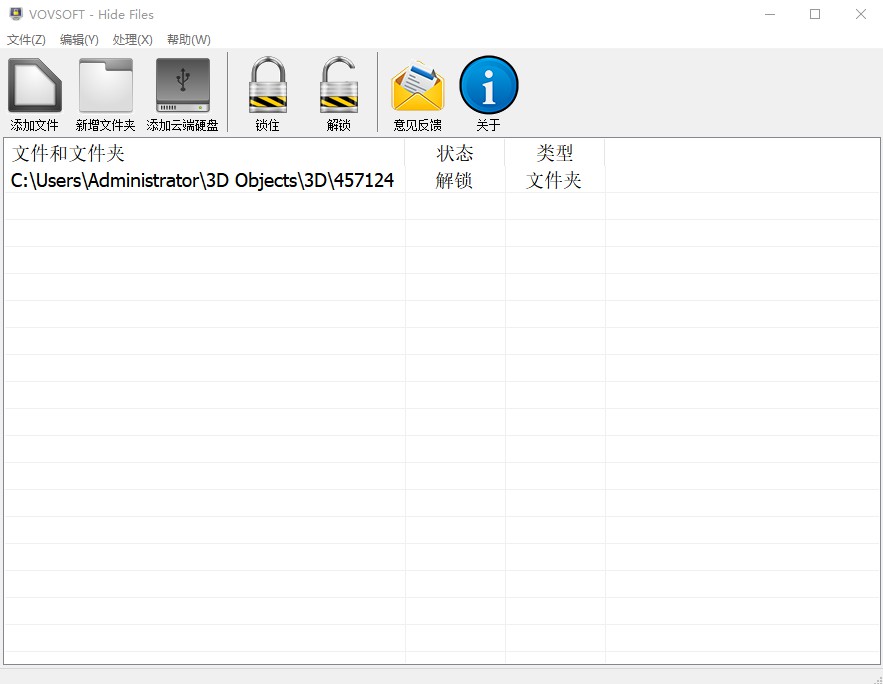Click the resize grip in the status bar corner
The height and width of the screenshot is (684, 883).
(877, 679)
